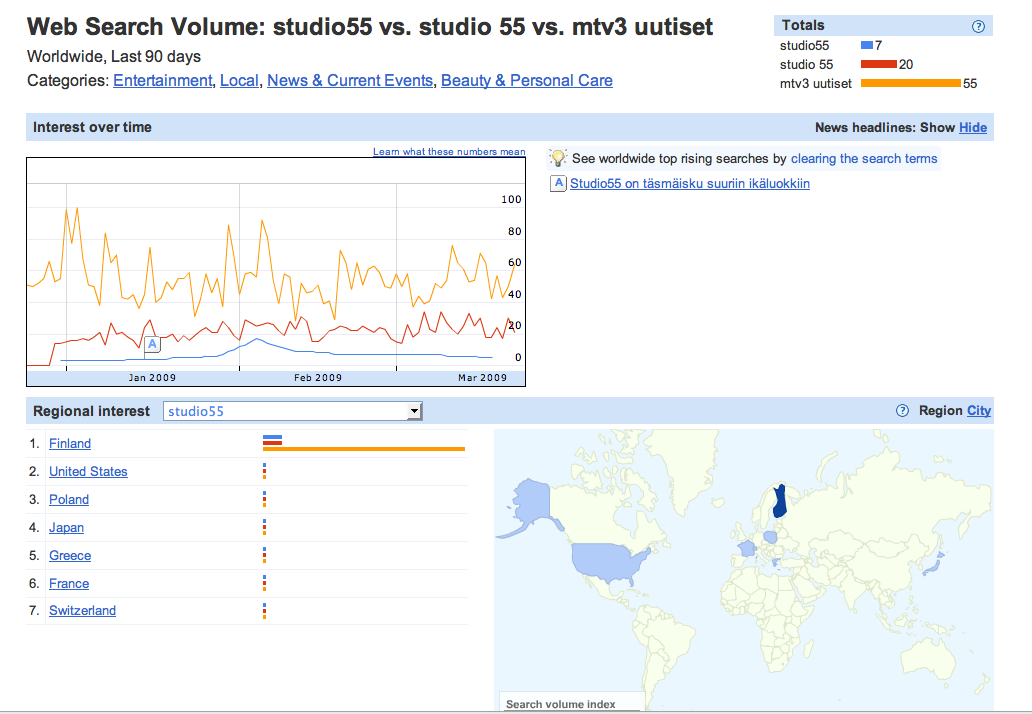Open the studio55 regional interest dropdown
Image resolution: width=1032 pixels, height=714 pixels.
coord(292,411)
